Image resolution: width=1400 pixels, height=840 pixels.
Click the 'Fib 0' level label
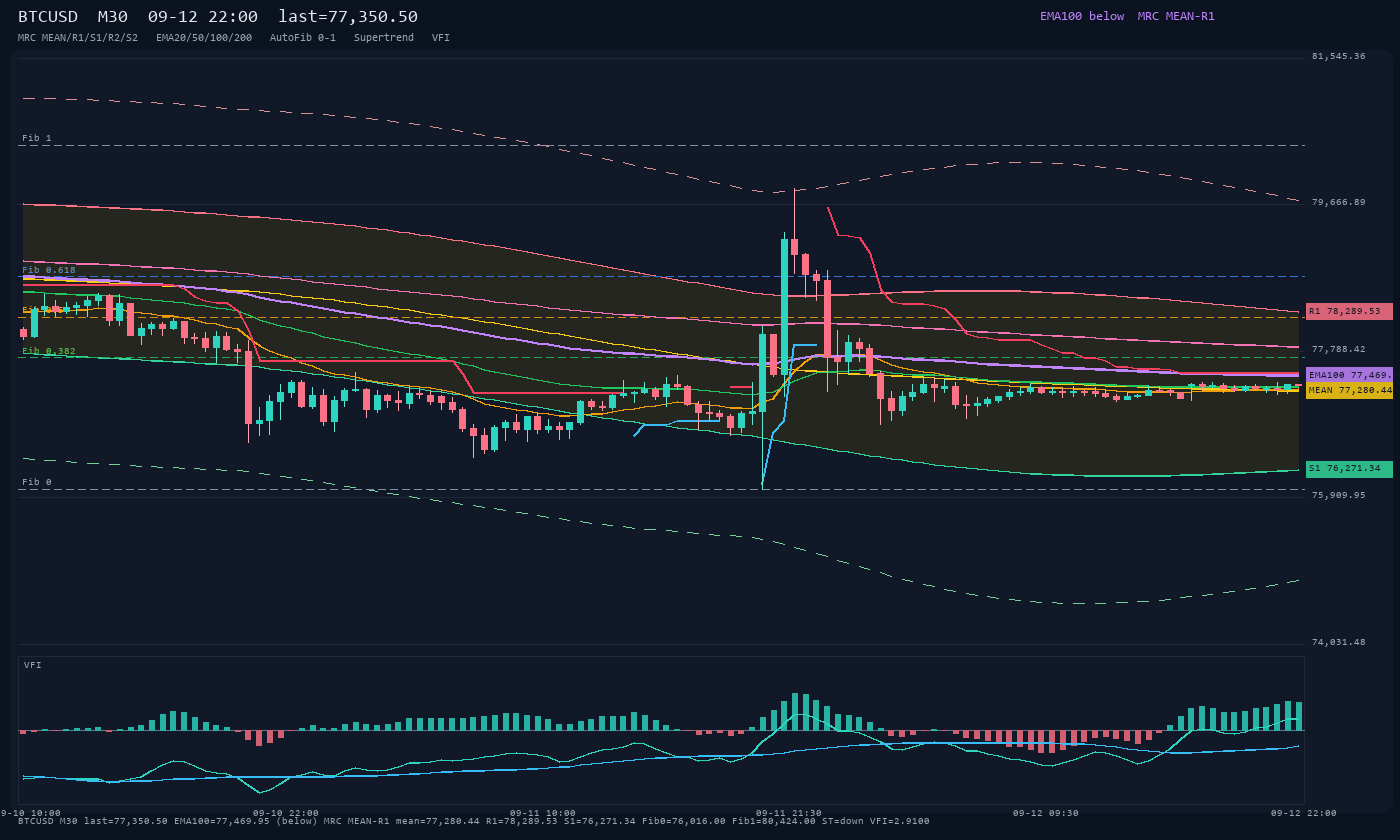[37, 482]
